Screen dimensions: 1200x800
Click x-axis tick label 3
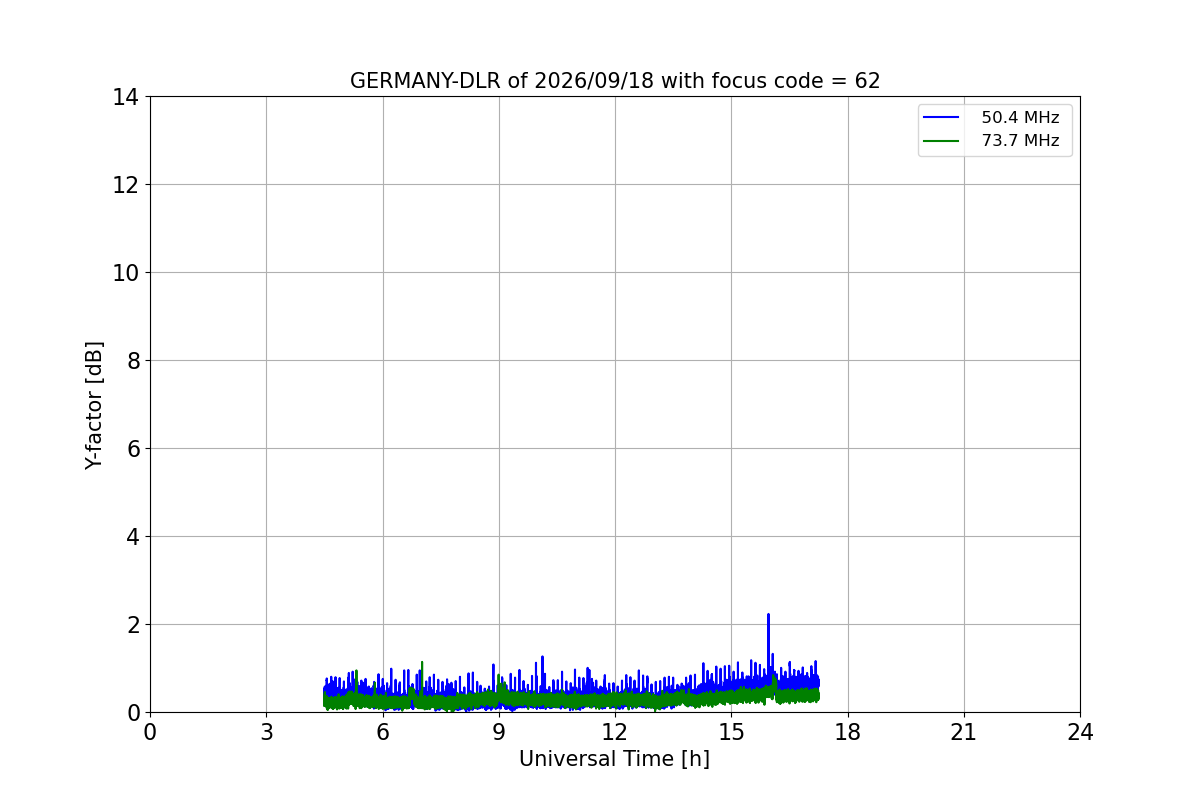(266, 732)
